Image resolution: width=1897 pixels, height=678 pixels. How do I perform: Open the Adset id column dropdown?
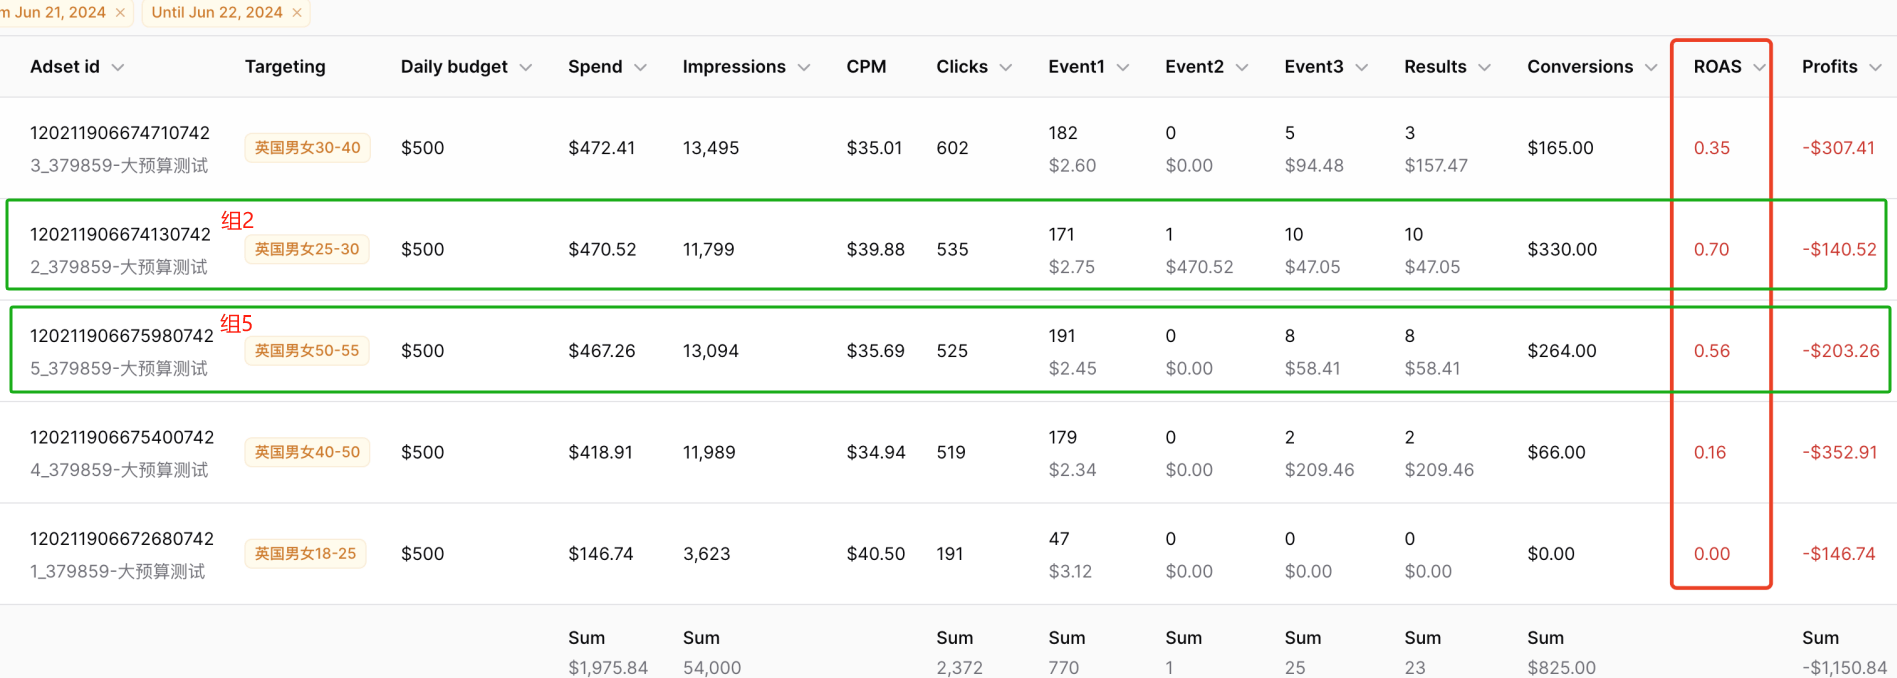coord(118,68)
